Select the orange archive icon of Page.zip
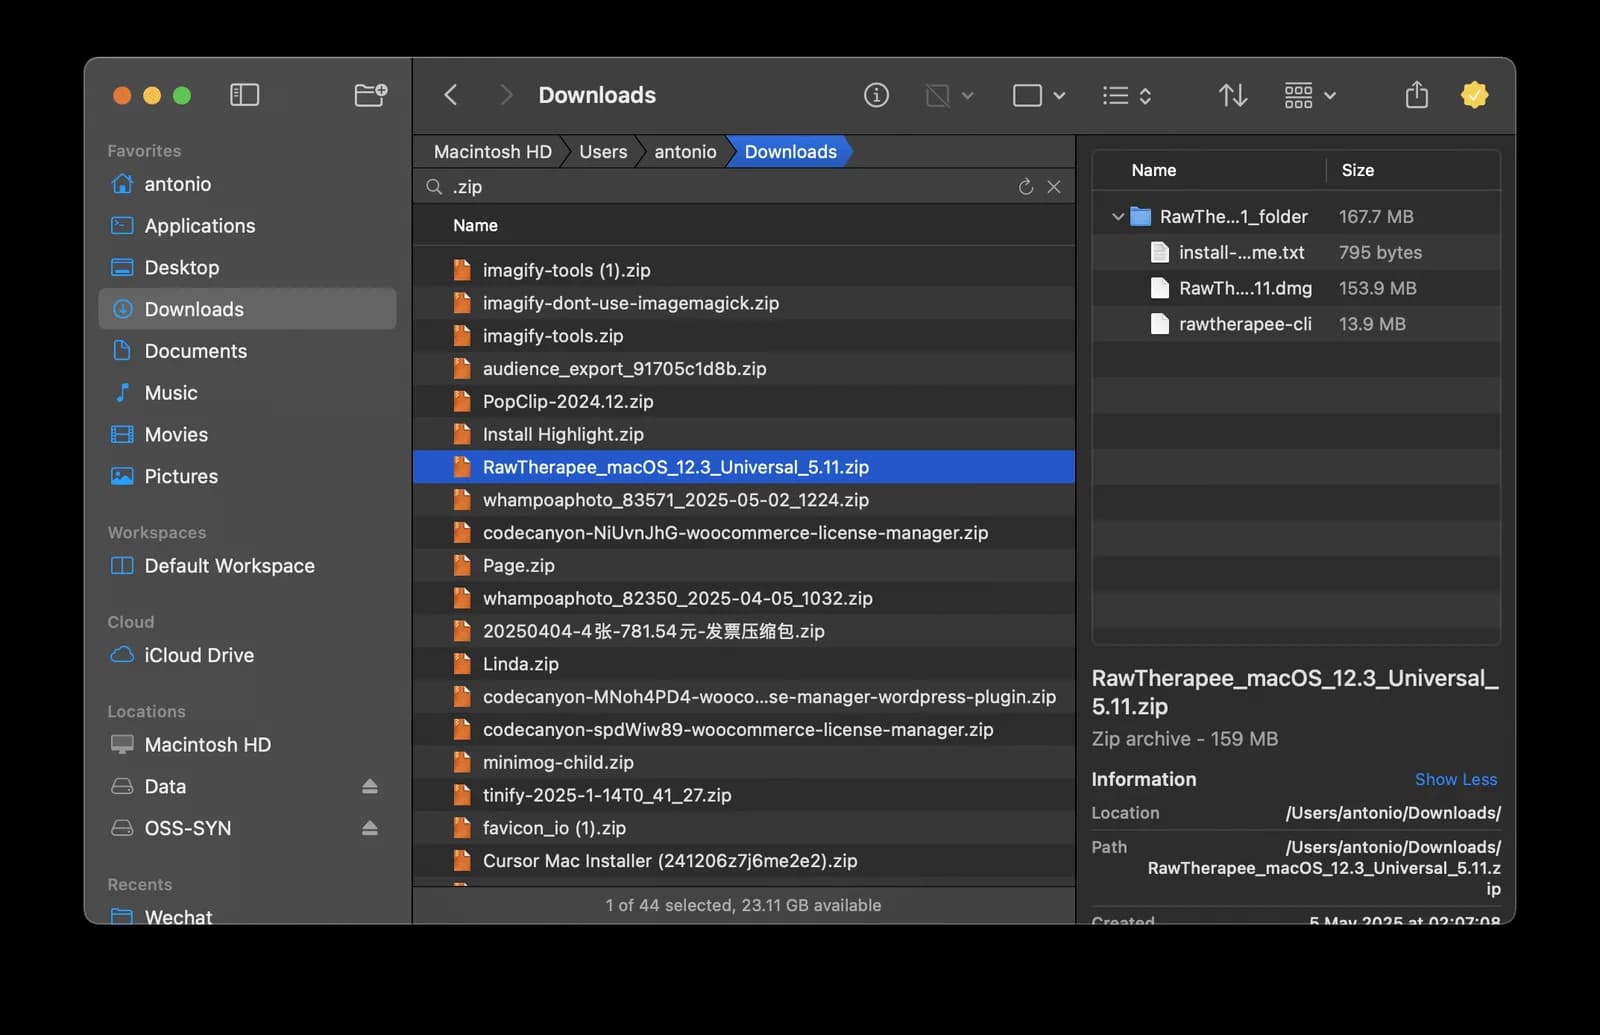 (x=461, y=565)
